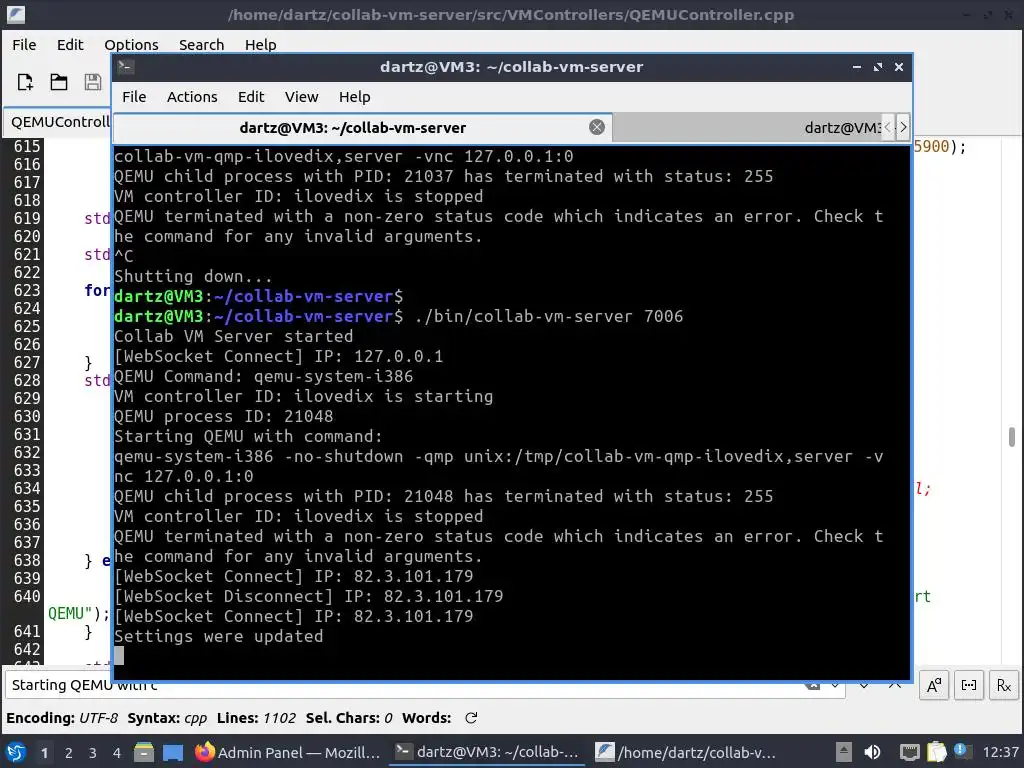This screenshot has height=768, width=1024.
Task: Click the editor vertical scrollbar handle
Action: click(x=1012, y=437)
